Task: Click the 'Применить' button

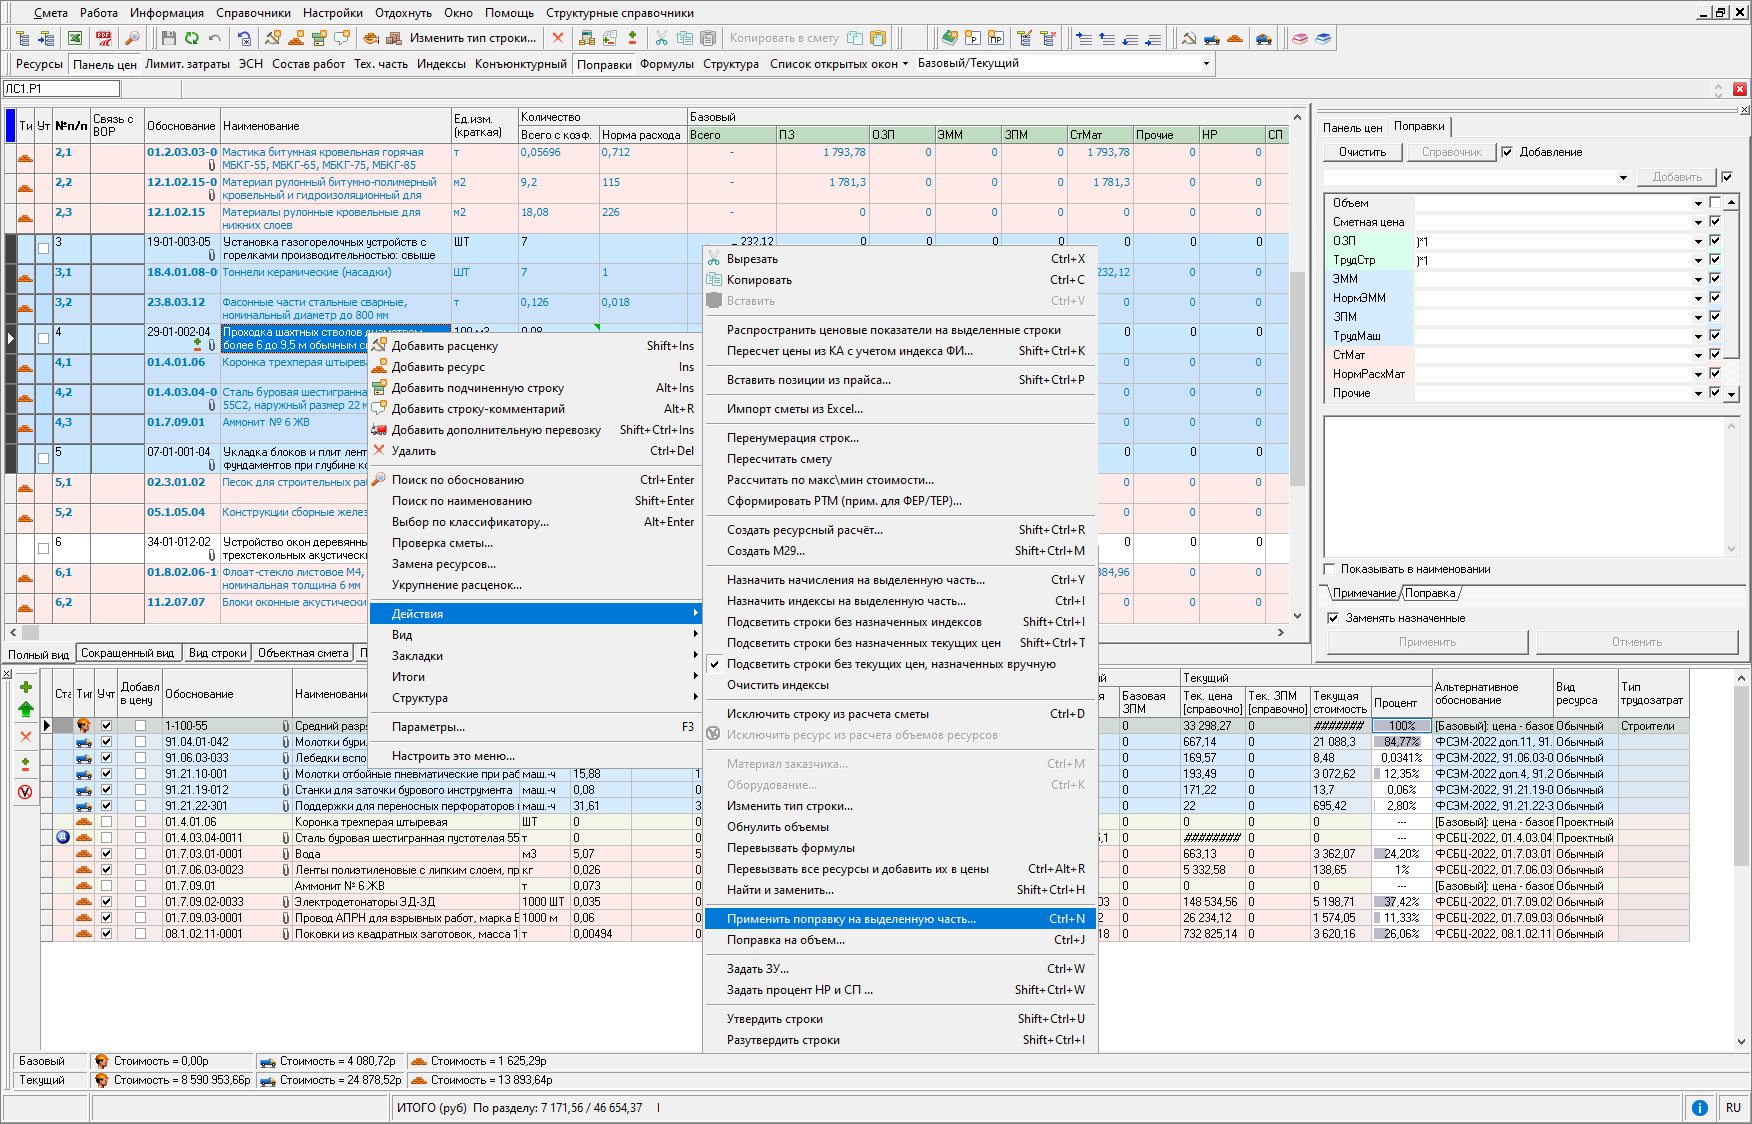Action: pos(1427,642)
